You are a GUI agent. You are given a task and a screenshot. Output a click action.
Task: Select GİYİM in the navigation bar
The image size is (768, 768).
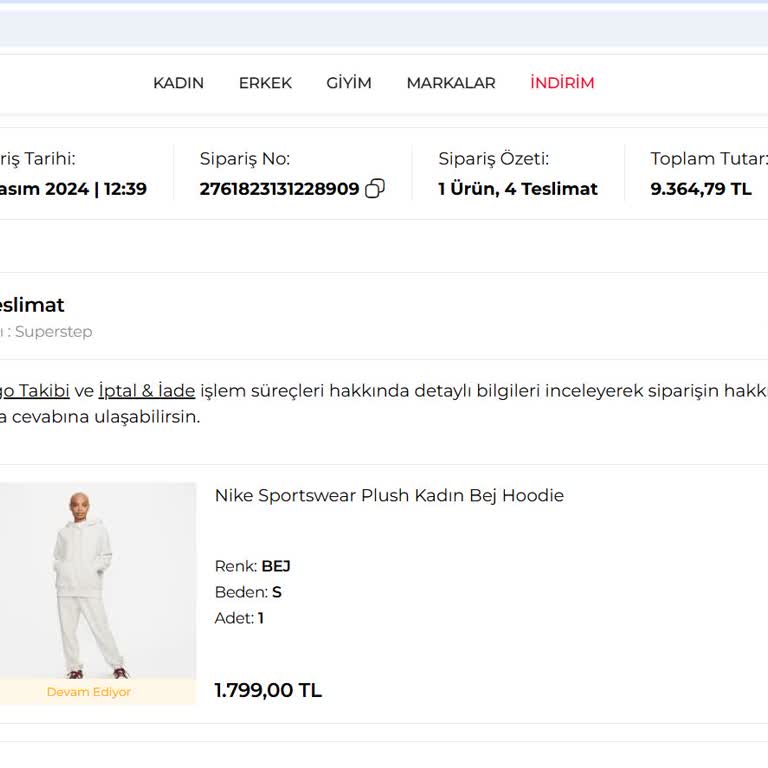click(x=349, y=83)
